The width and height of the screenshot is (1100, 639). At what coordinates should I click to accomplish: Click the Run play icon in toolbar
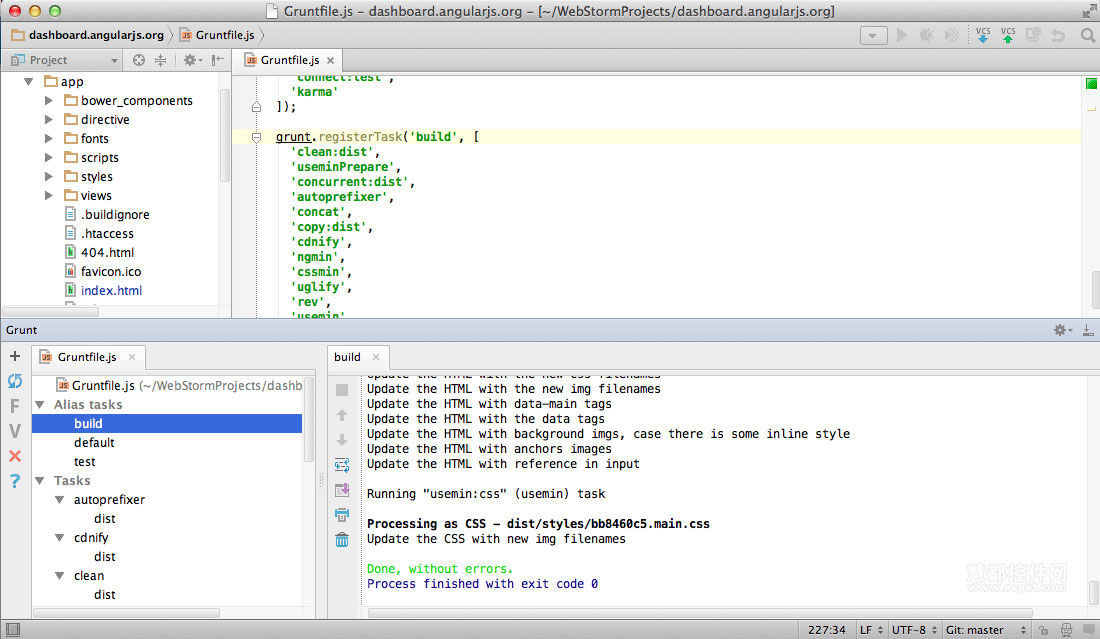click(x=902, y=35)
